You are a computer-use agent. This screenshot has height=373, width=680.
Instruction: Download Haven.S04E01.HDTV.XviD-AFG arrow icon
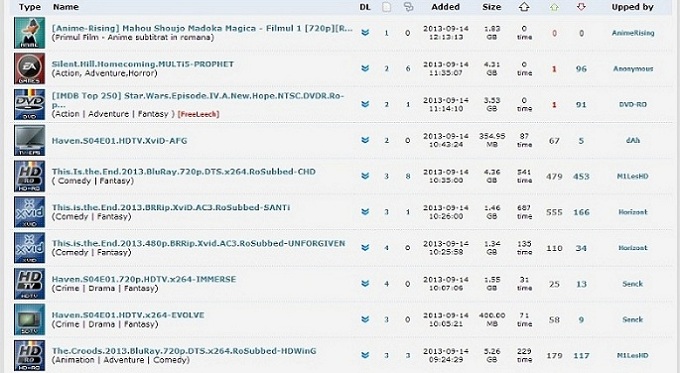tap(365, 141)
